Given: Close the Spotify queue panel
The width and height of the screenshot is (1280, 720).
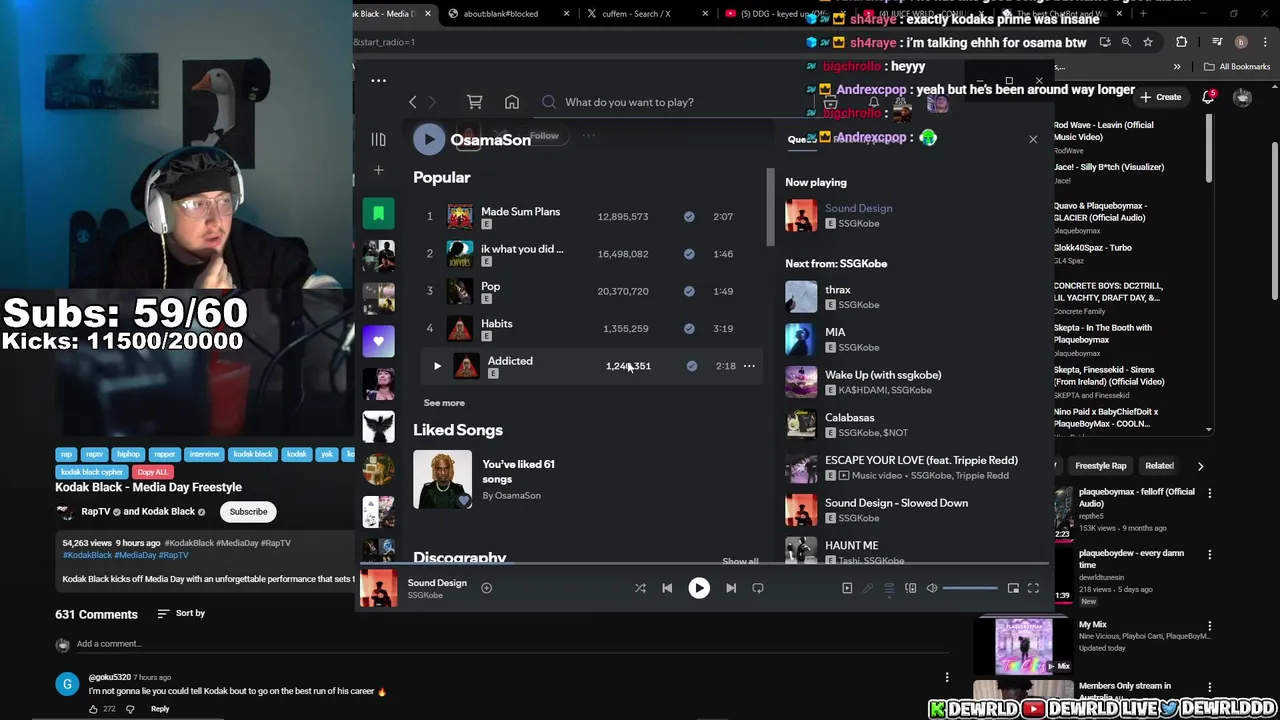Looking at the screenshot, I should tap(1033, 139).
